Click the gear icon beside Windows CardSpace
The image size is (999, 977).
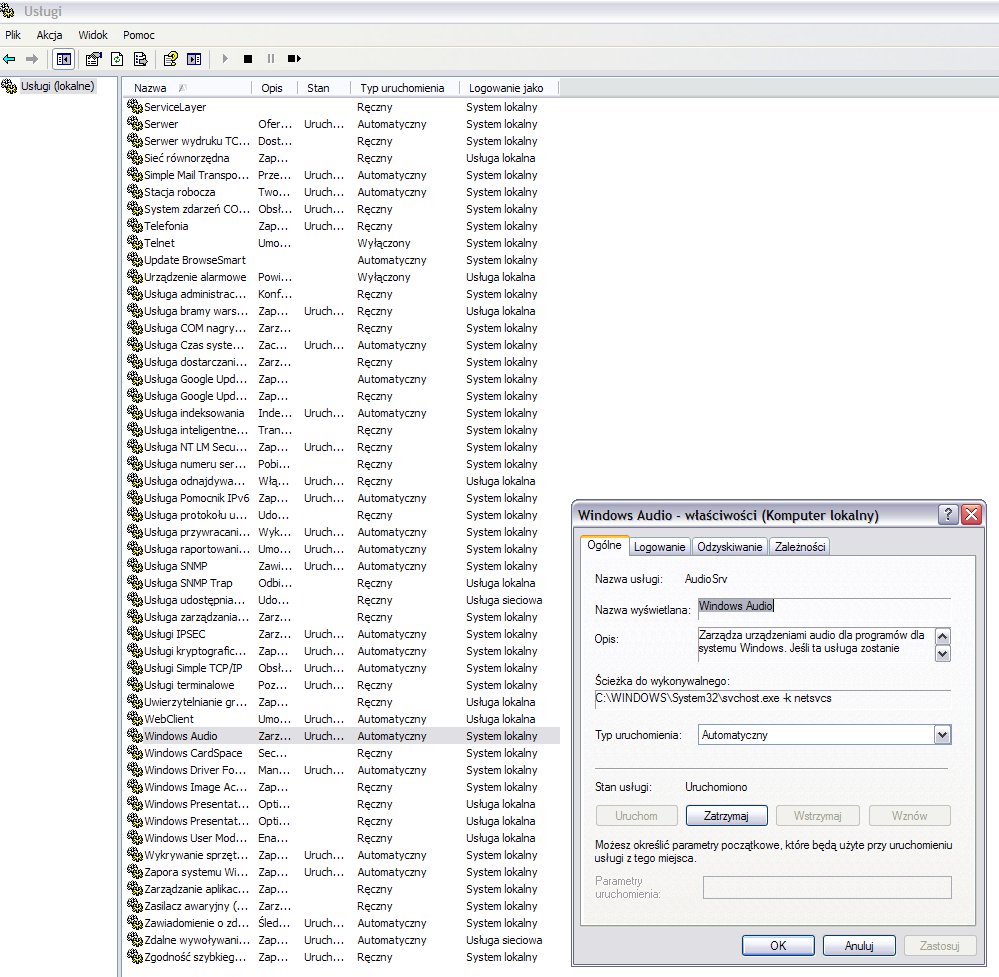pos(134,753)
